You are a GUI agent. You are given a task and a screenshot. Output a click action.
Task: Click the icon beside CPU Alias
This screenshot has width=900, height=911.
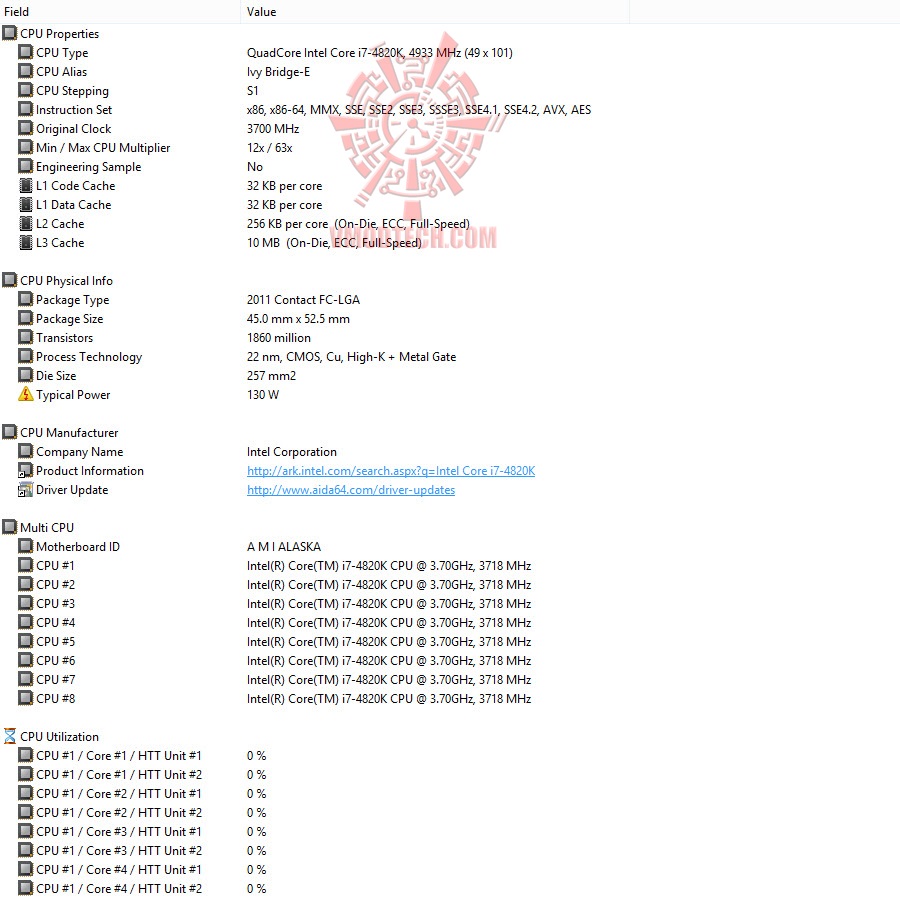click(x=26, y=71)
